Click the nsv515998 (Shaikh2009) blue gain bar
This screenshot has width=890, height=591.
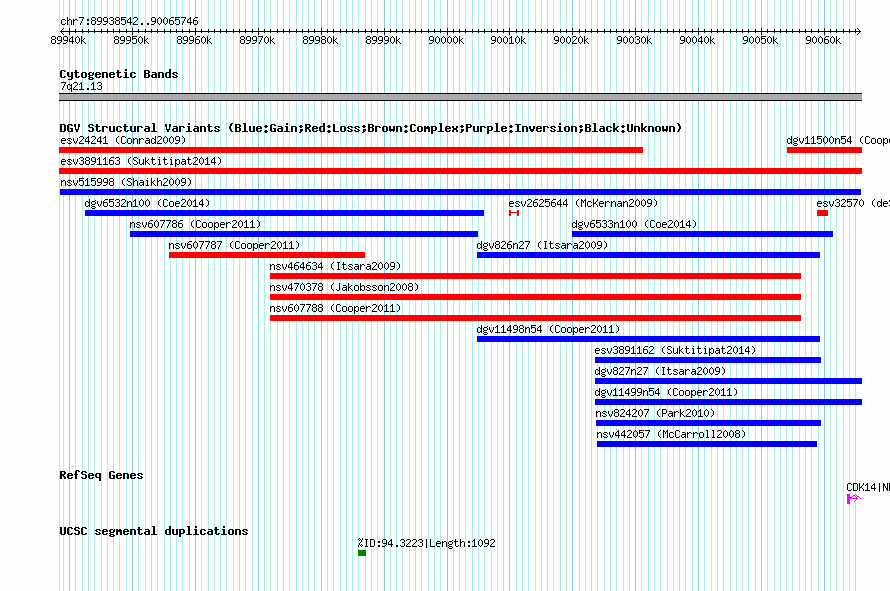(460, 192)
